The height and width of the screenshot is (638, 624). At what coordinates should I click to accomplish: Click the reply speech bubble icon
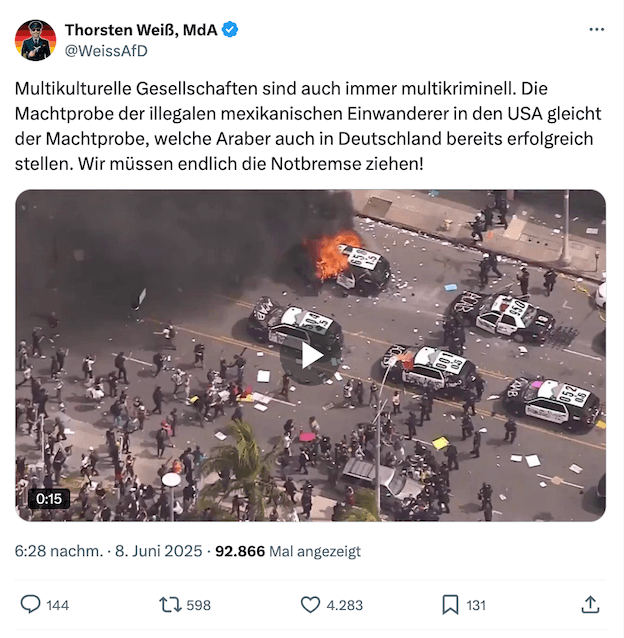[31, 605]
